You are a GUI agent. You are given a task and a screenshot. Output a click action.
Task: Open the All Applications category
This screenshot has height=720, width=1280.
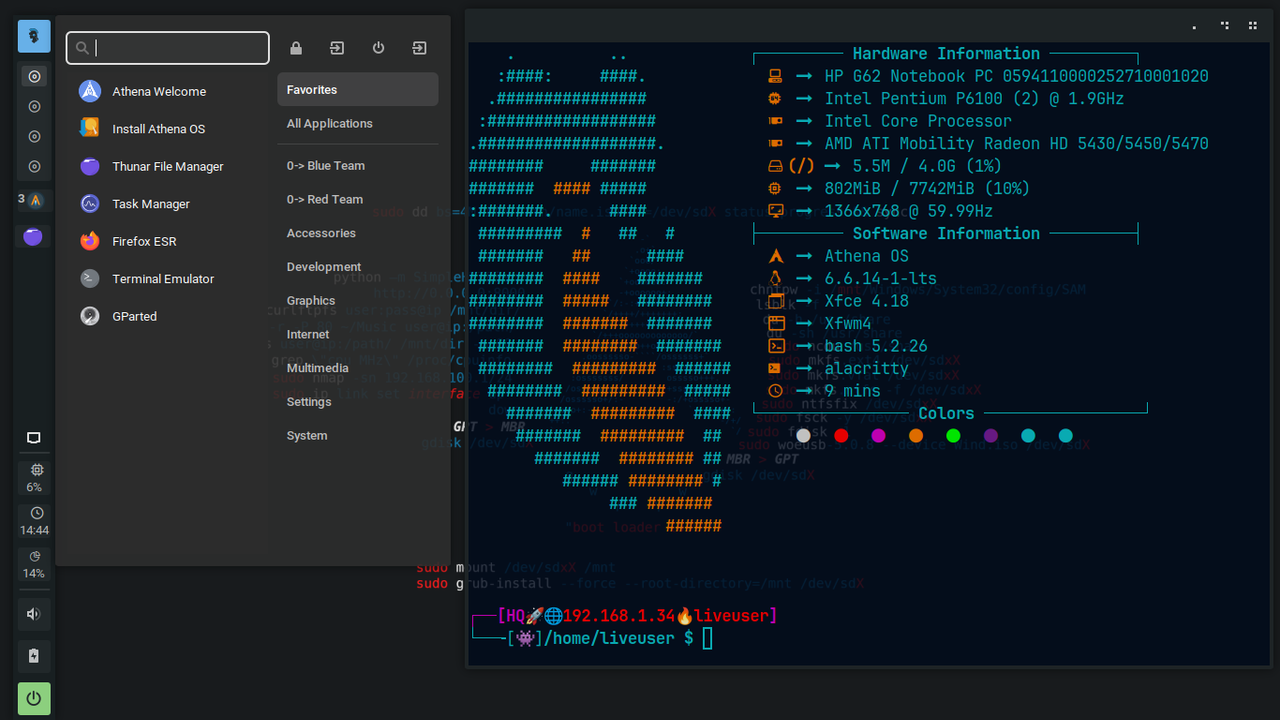(358, 123)
